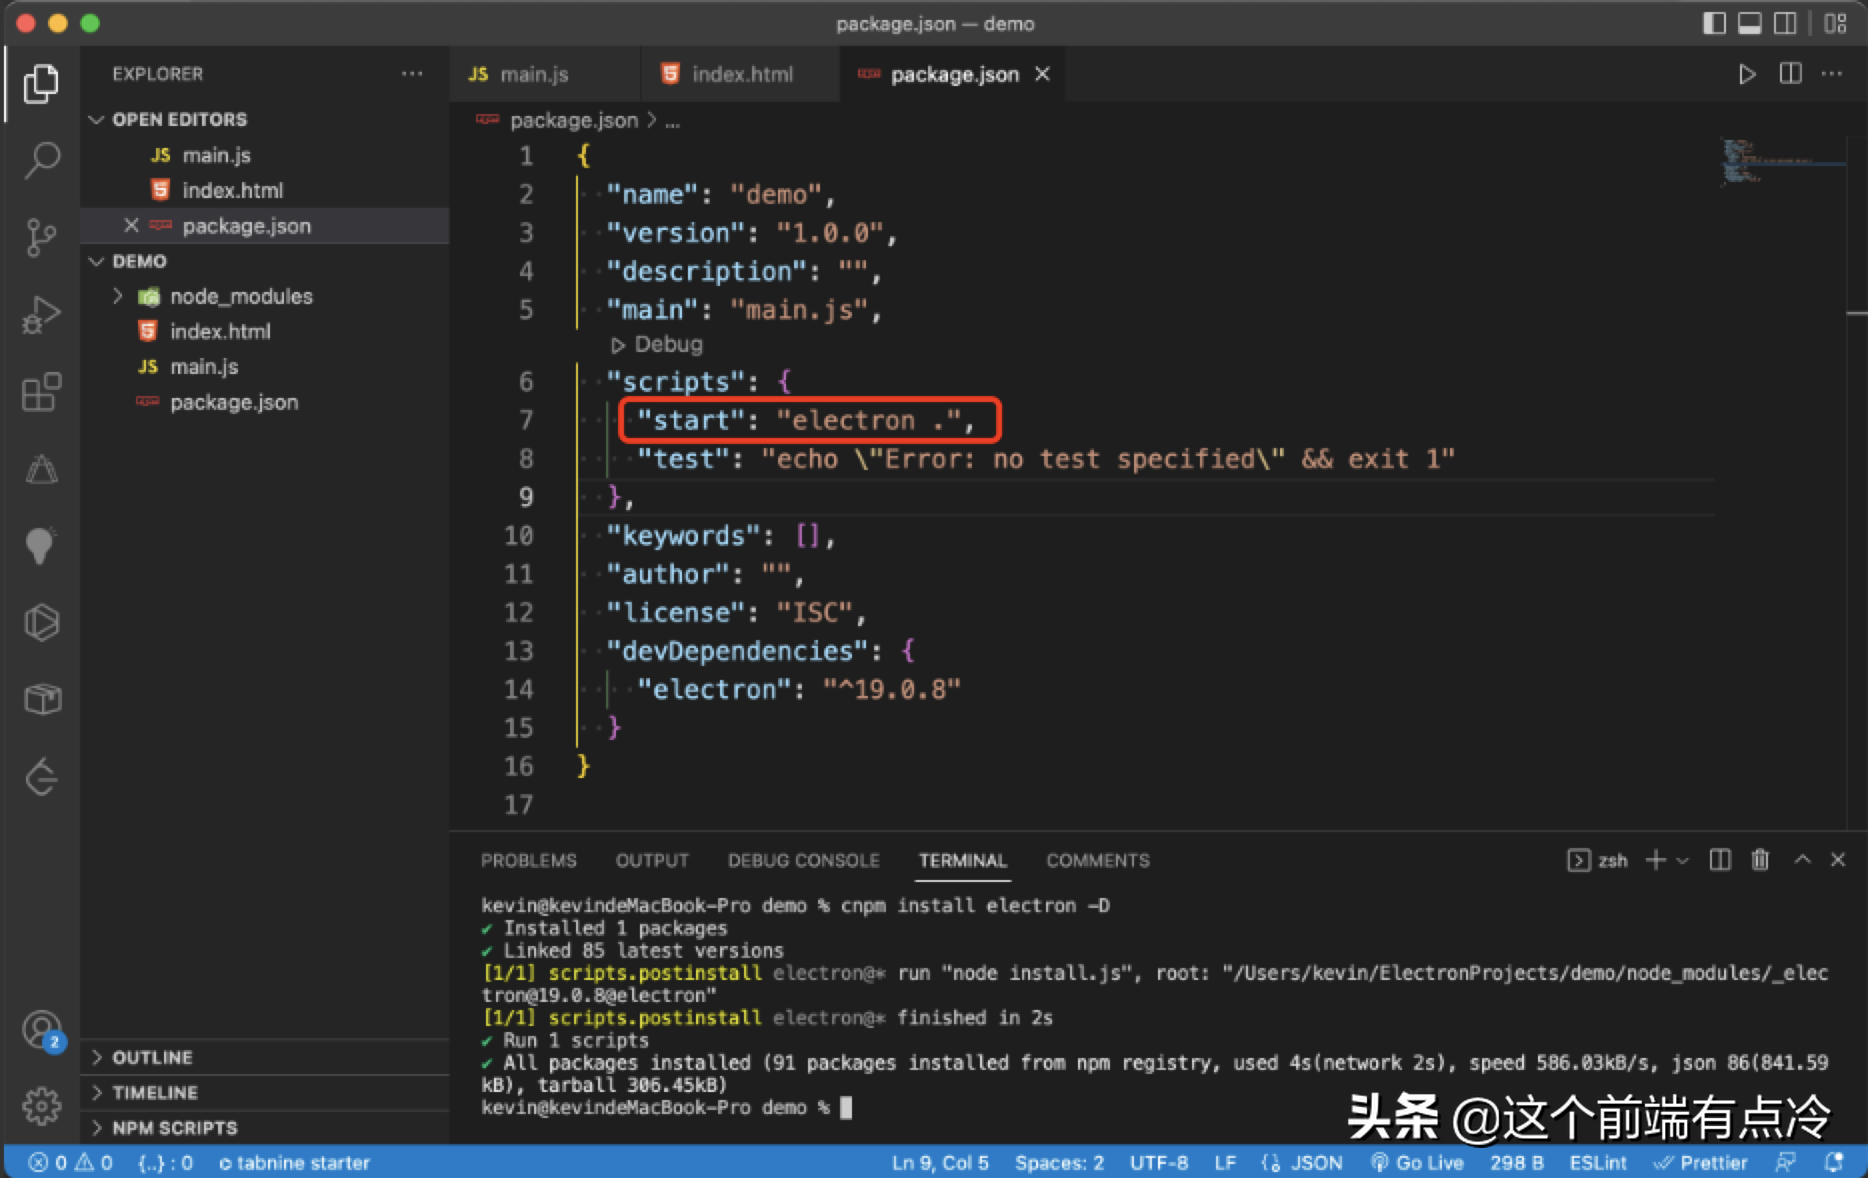Open the Extensions view
1868x1178 pixels.
(x=41, y=392)
